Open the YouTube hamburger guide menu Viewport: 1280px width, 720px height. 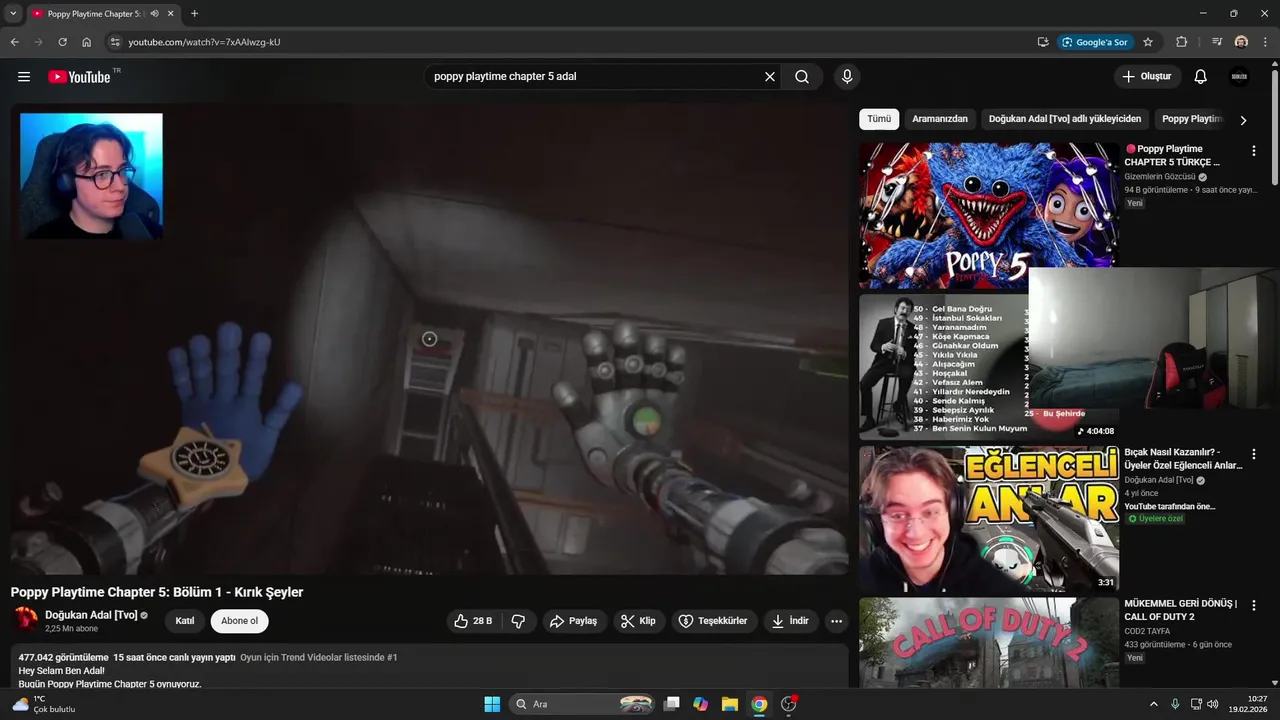pos(24,77)
